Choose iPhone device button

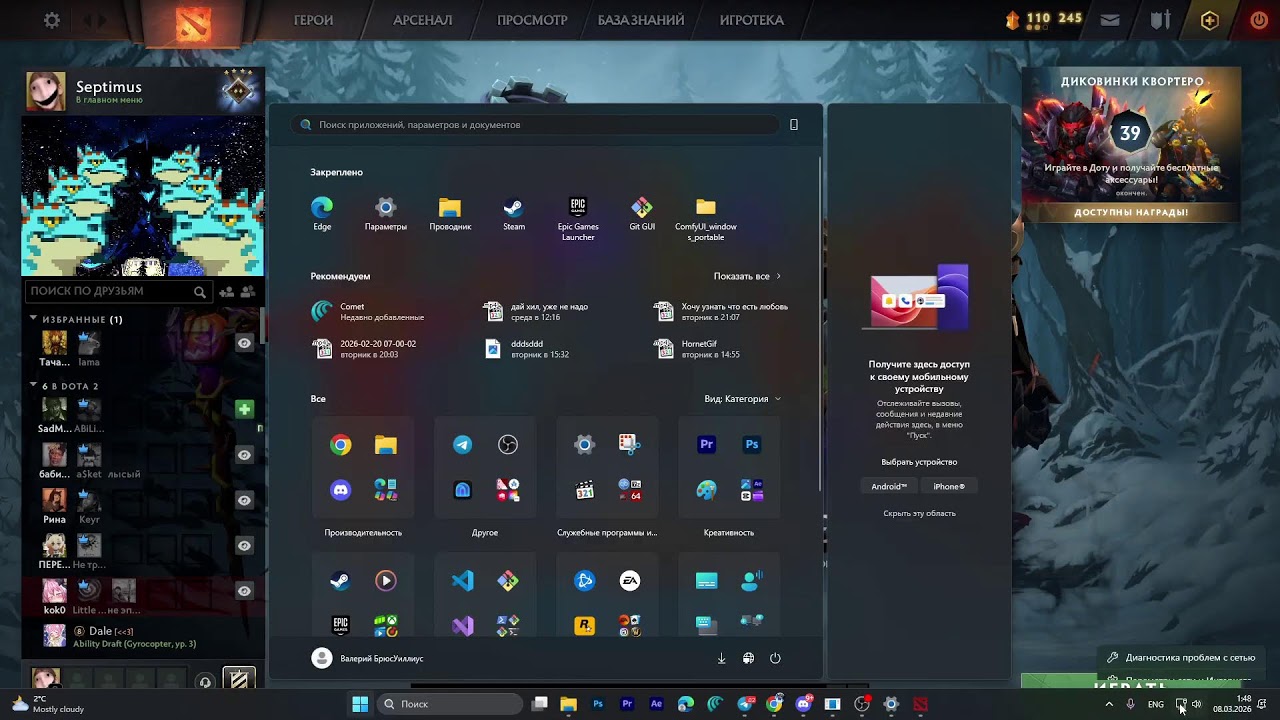click(949, 487)
